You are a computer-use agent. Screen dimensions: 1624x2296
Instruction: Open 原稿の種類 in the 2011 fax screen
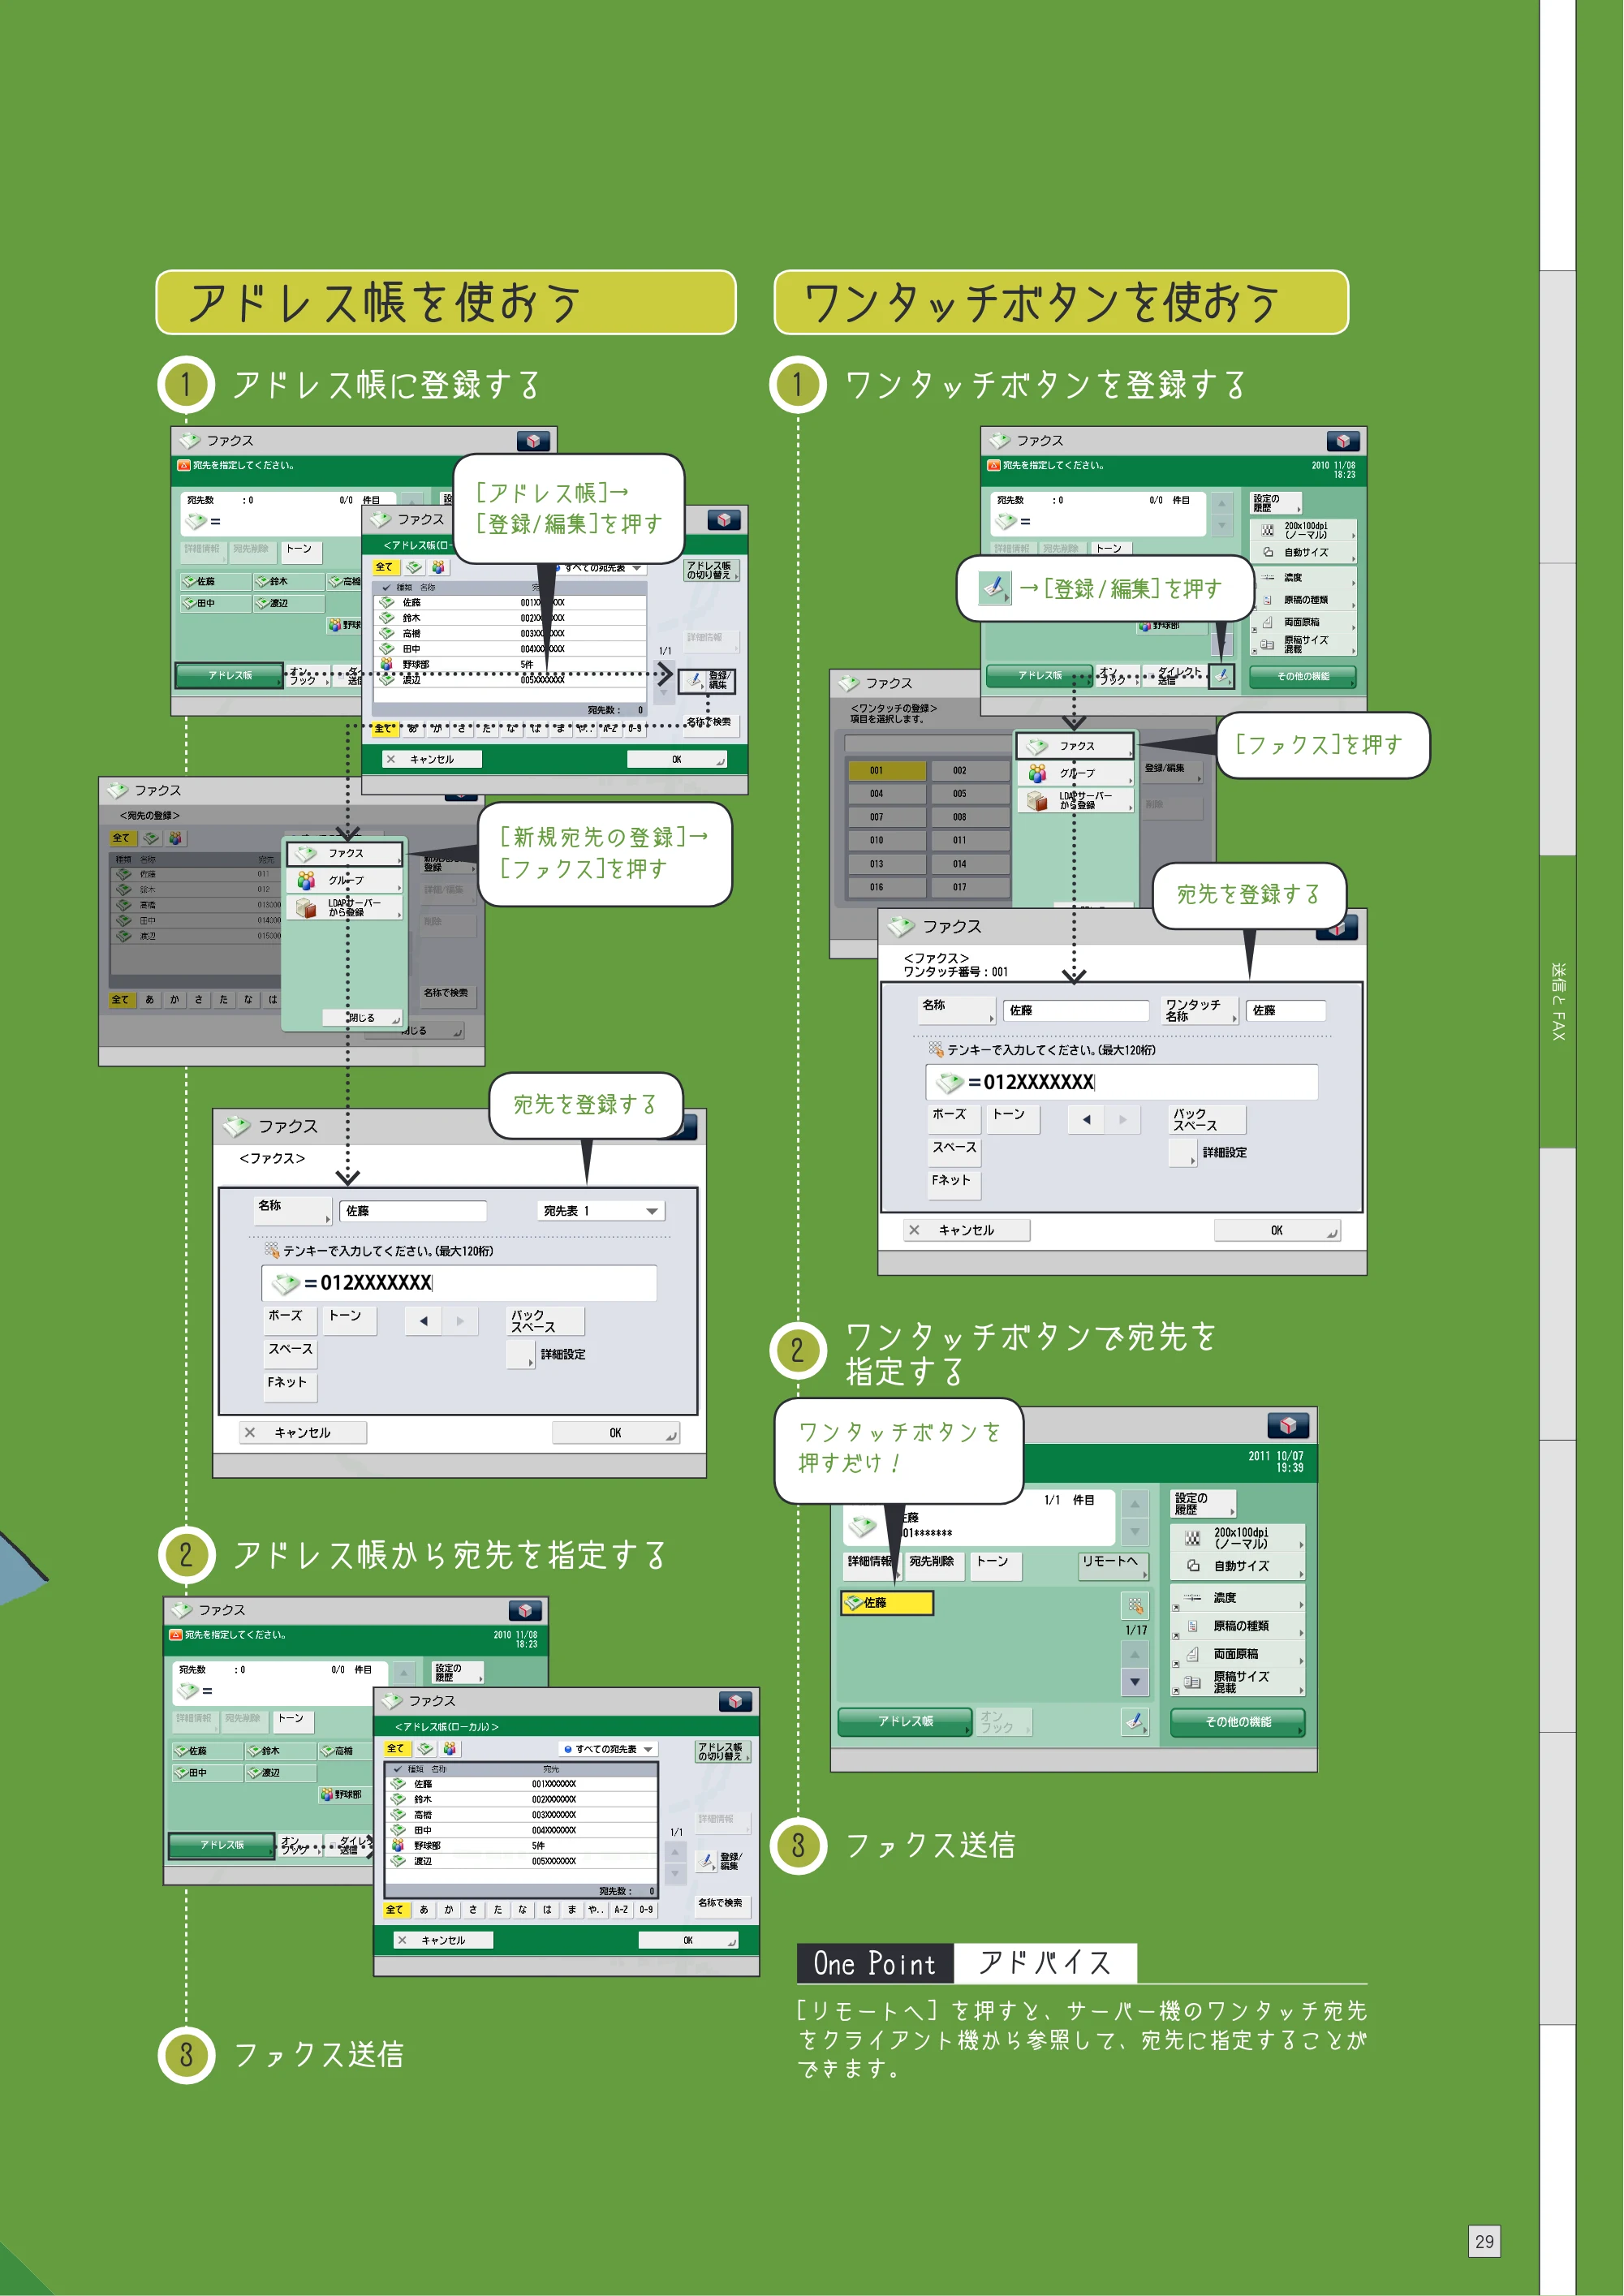click(1238, 1626)
